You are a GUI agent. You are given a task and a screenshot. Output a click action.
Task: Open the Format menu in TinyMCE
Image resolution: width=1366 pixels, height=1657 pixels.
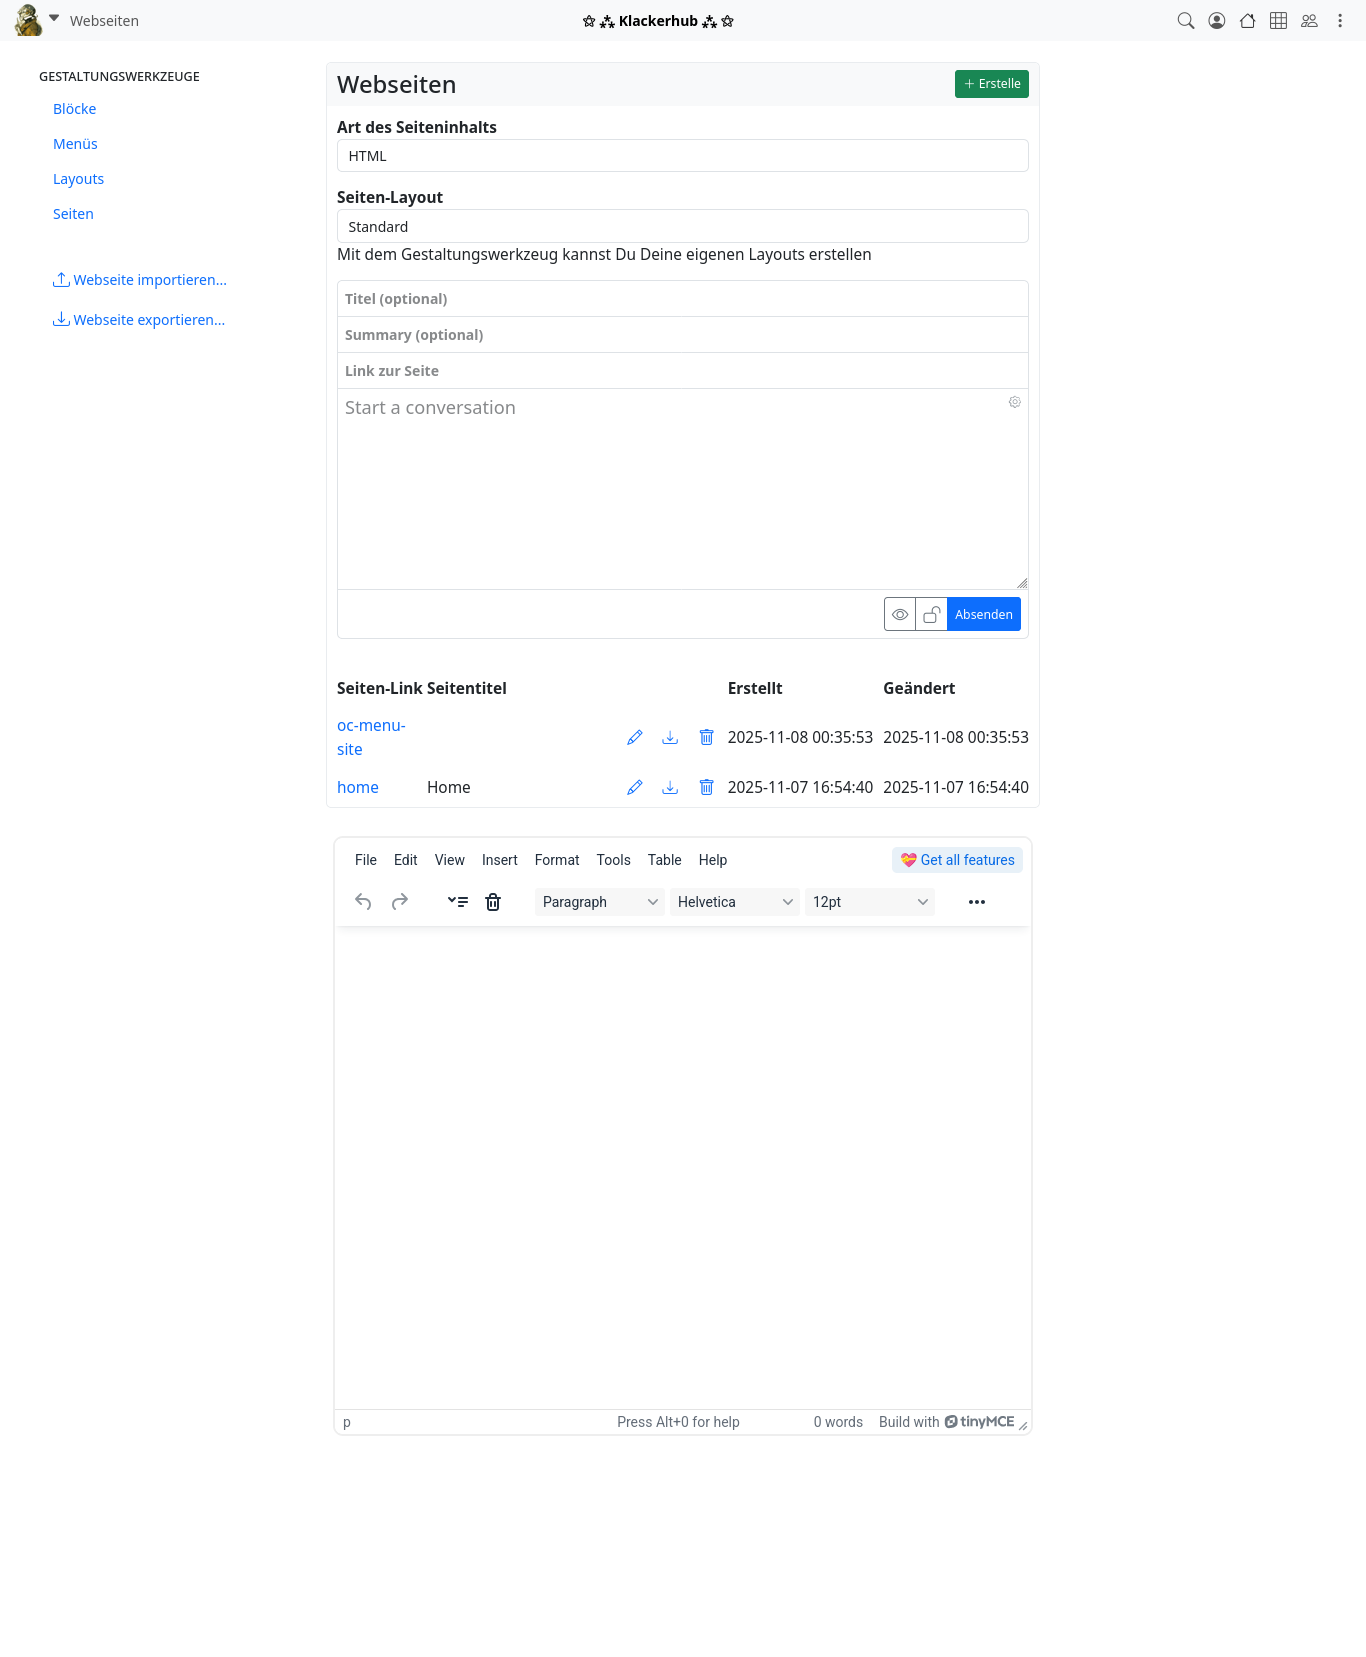point(557,860)
